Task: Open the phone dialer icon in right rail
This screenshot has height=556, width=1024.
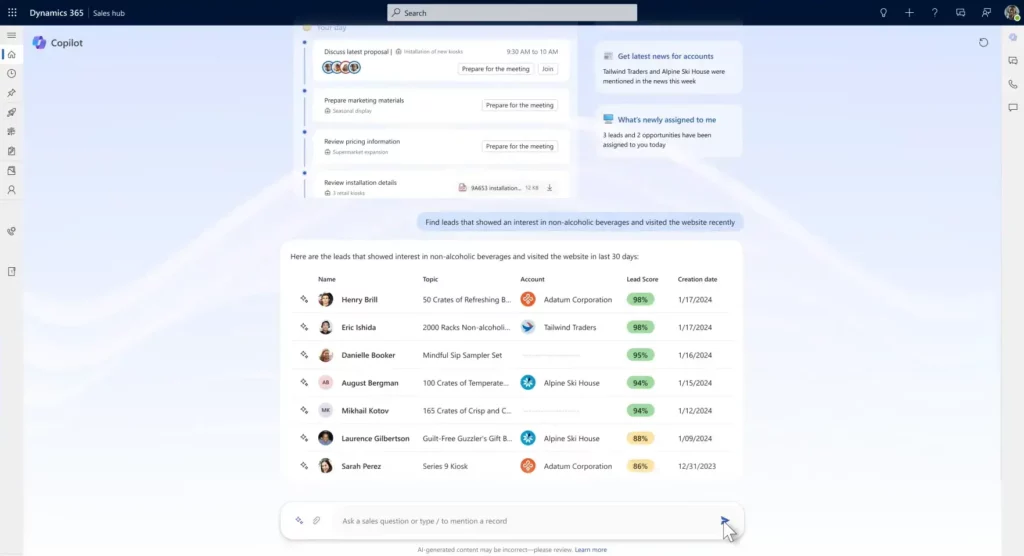Action: click(x=1012, y=84)
